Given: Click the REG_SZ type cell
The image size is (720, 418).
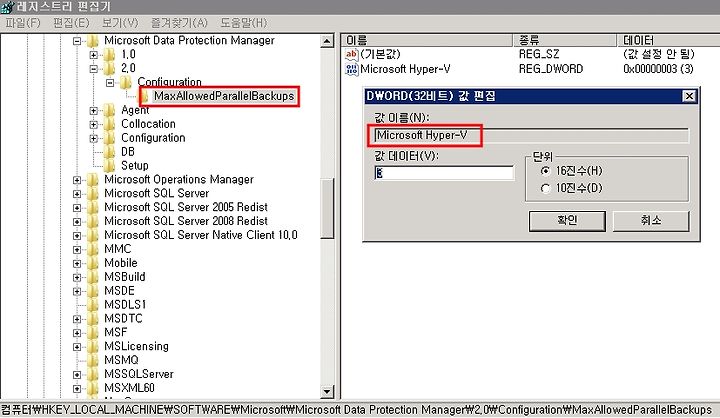Looking at the screenshot, I should [539, 54].
